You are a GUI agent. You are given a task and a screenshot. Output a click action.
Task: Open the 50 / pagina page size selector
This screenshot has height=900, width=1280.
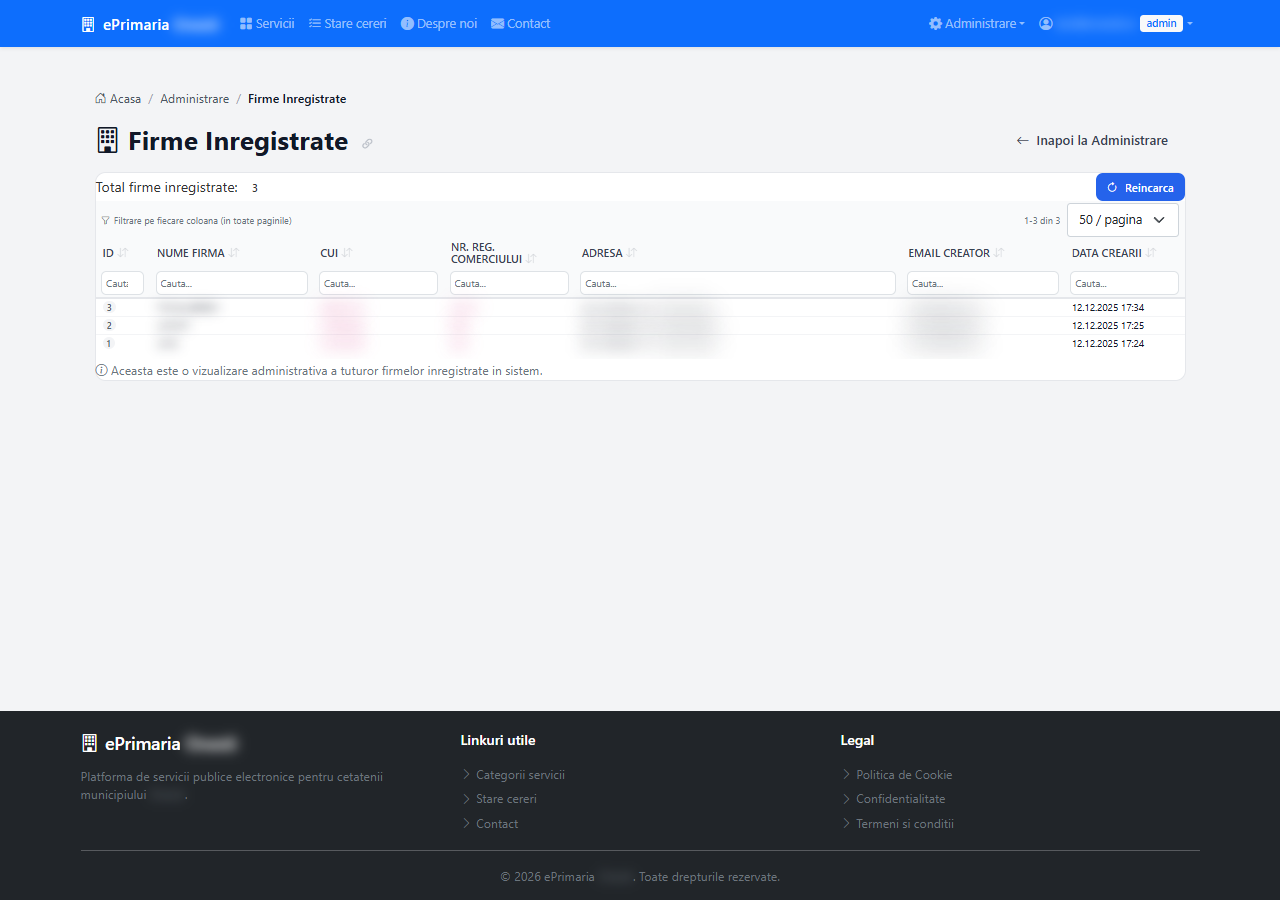tap(1123, 220)
